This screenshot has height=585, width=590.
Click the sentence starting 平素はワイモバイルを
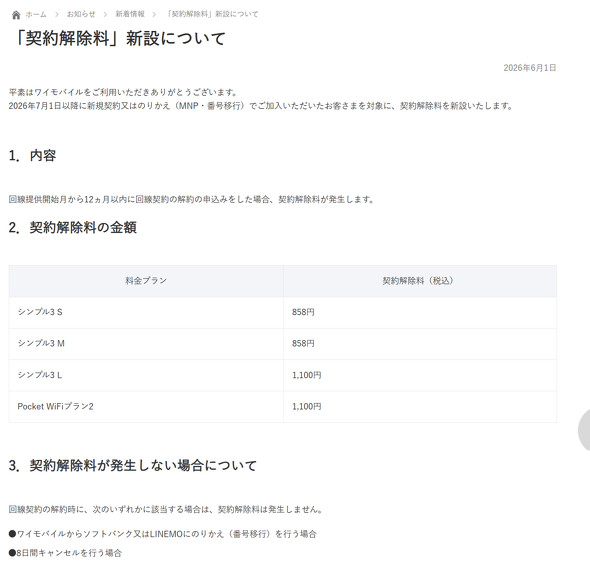pos(123,92)
